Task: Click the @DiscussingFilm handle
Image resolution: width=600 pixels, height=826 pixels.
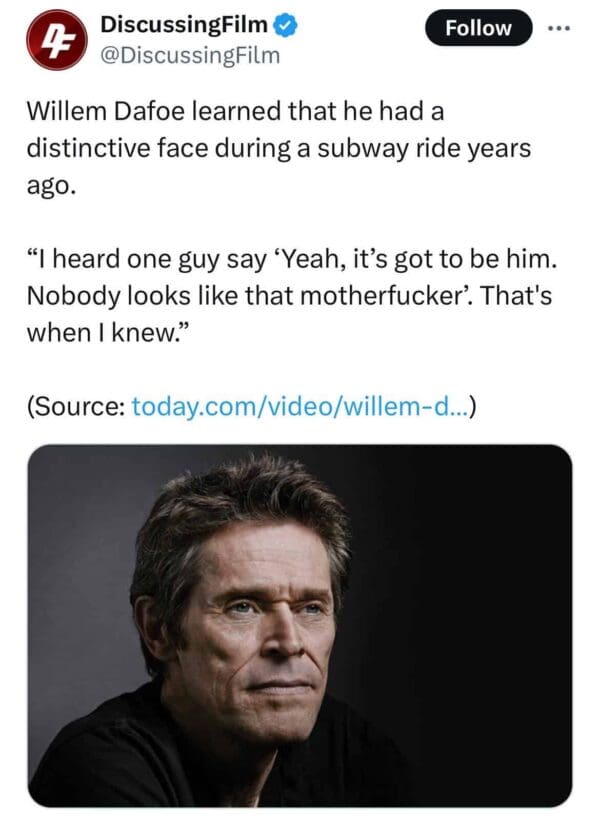Action: click(x=194, y=55)
